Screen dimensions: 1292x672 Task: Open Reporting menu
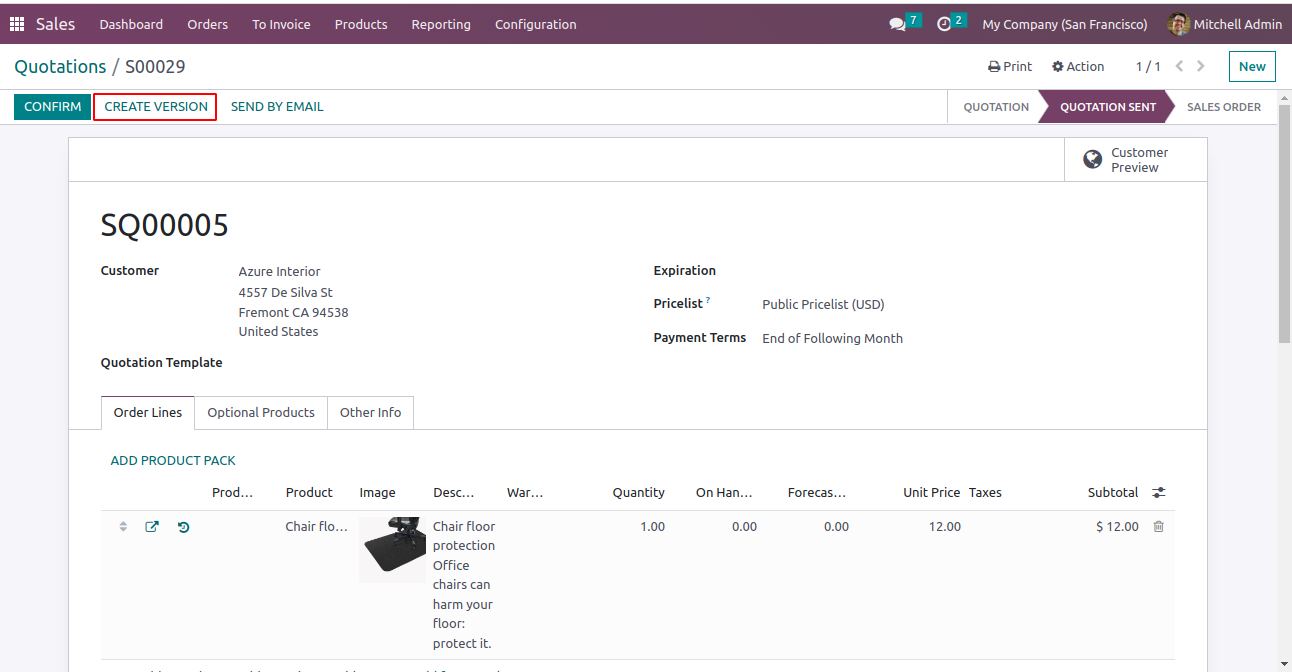[x=441, y=24]
